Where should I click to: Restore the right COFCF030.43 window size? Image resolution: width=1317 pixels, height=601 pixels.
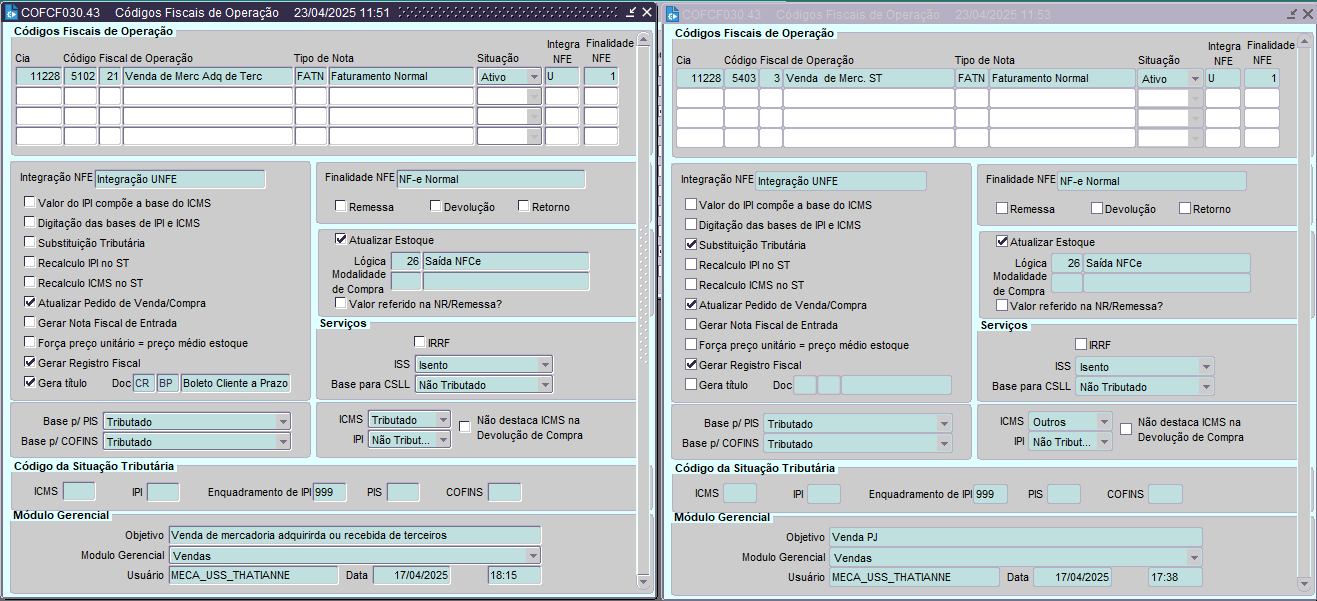tap(1291, 15)
